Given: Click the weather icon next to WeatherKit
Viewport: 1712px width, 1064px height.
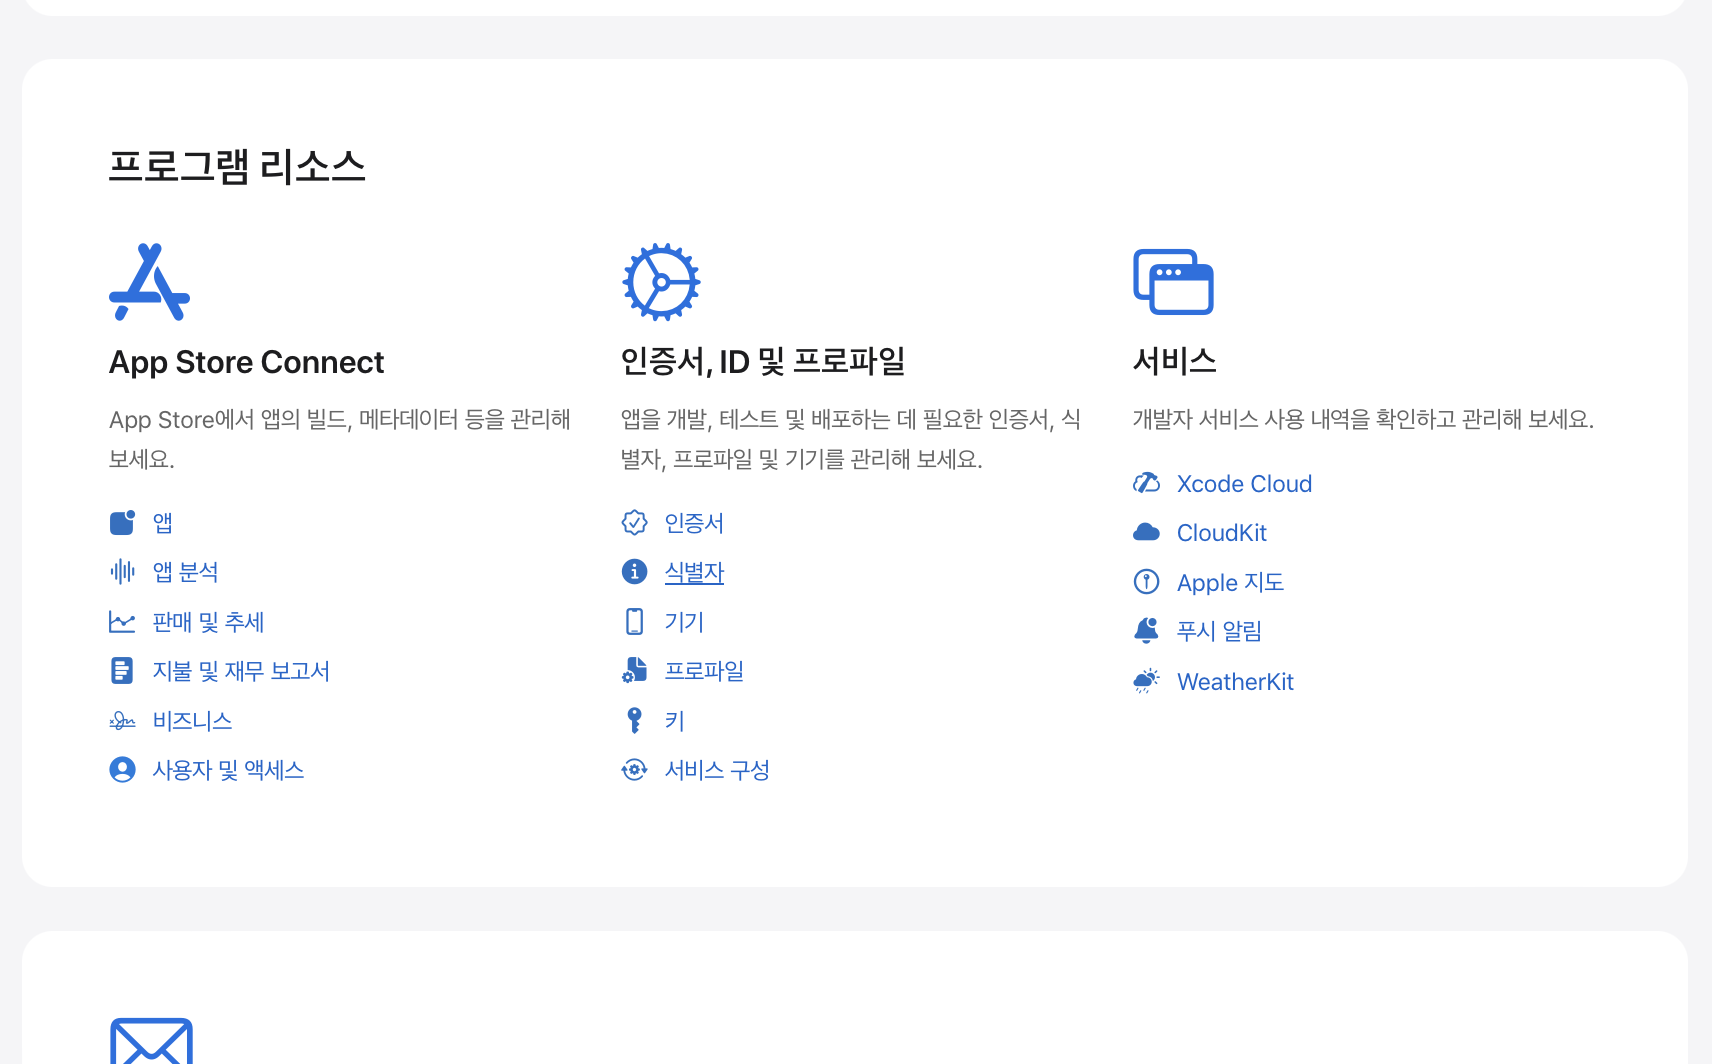Looking at the screenshot, I should click(1146, 681).
